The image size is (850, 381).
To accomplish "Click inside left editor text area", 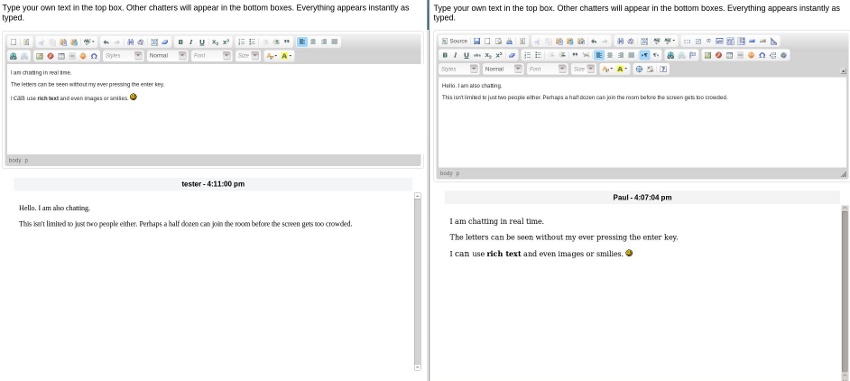I will tap(214, 109).
